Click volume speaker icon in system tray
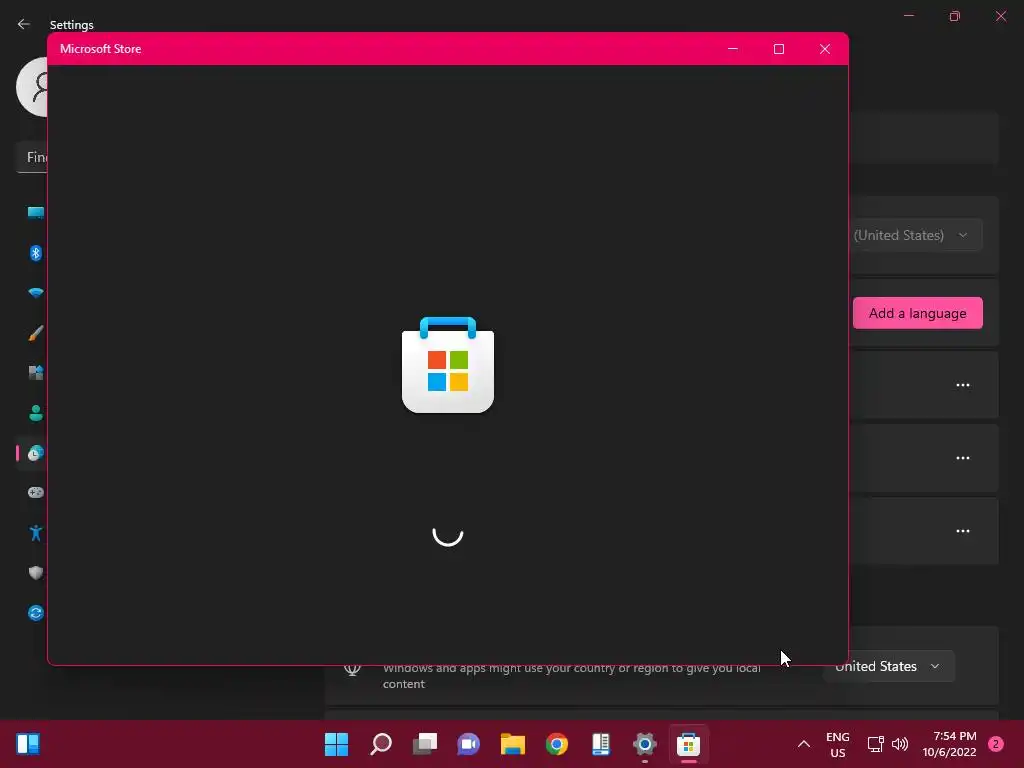 coord(900,744)
